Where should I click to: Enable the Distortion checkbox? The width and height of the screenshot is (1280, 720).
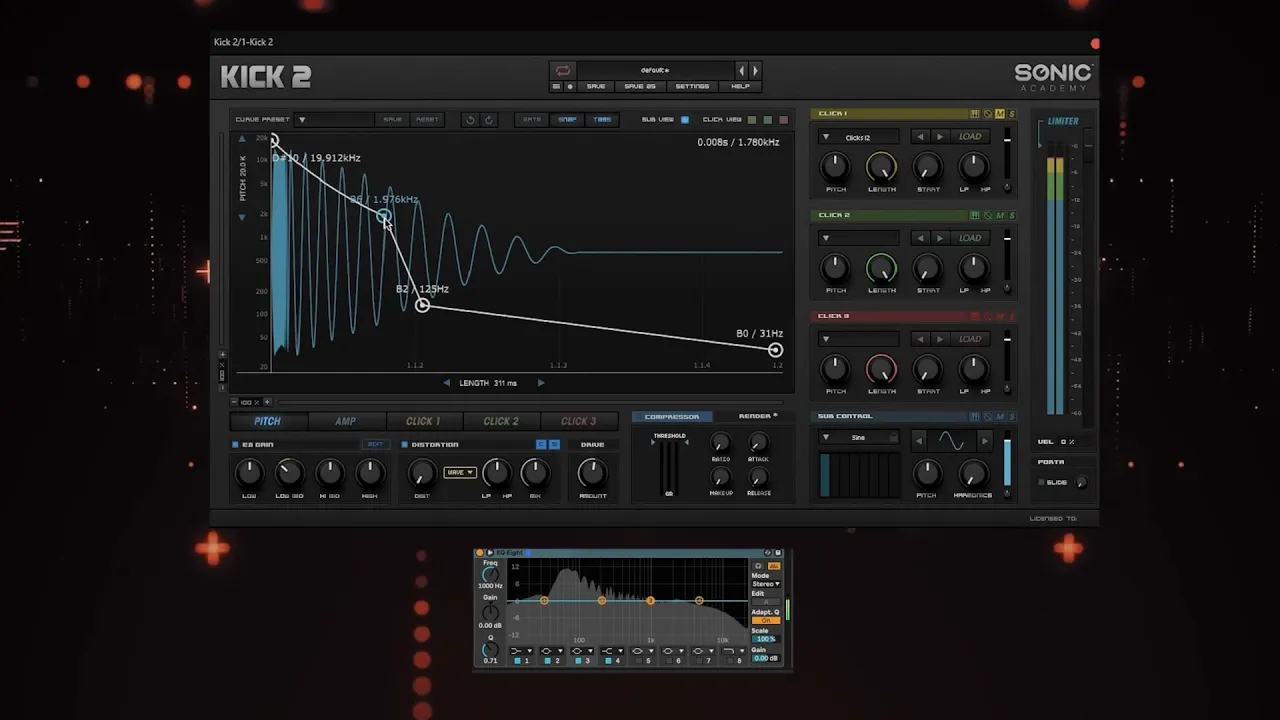tap(404, 444)
